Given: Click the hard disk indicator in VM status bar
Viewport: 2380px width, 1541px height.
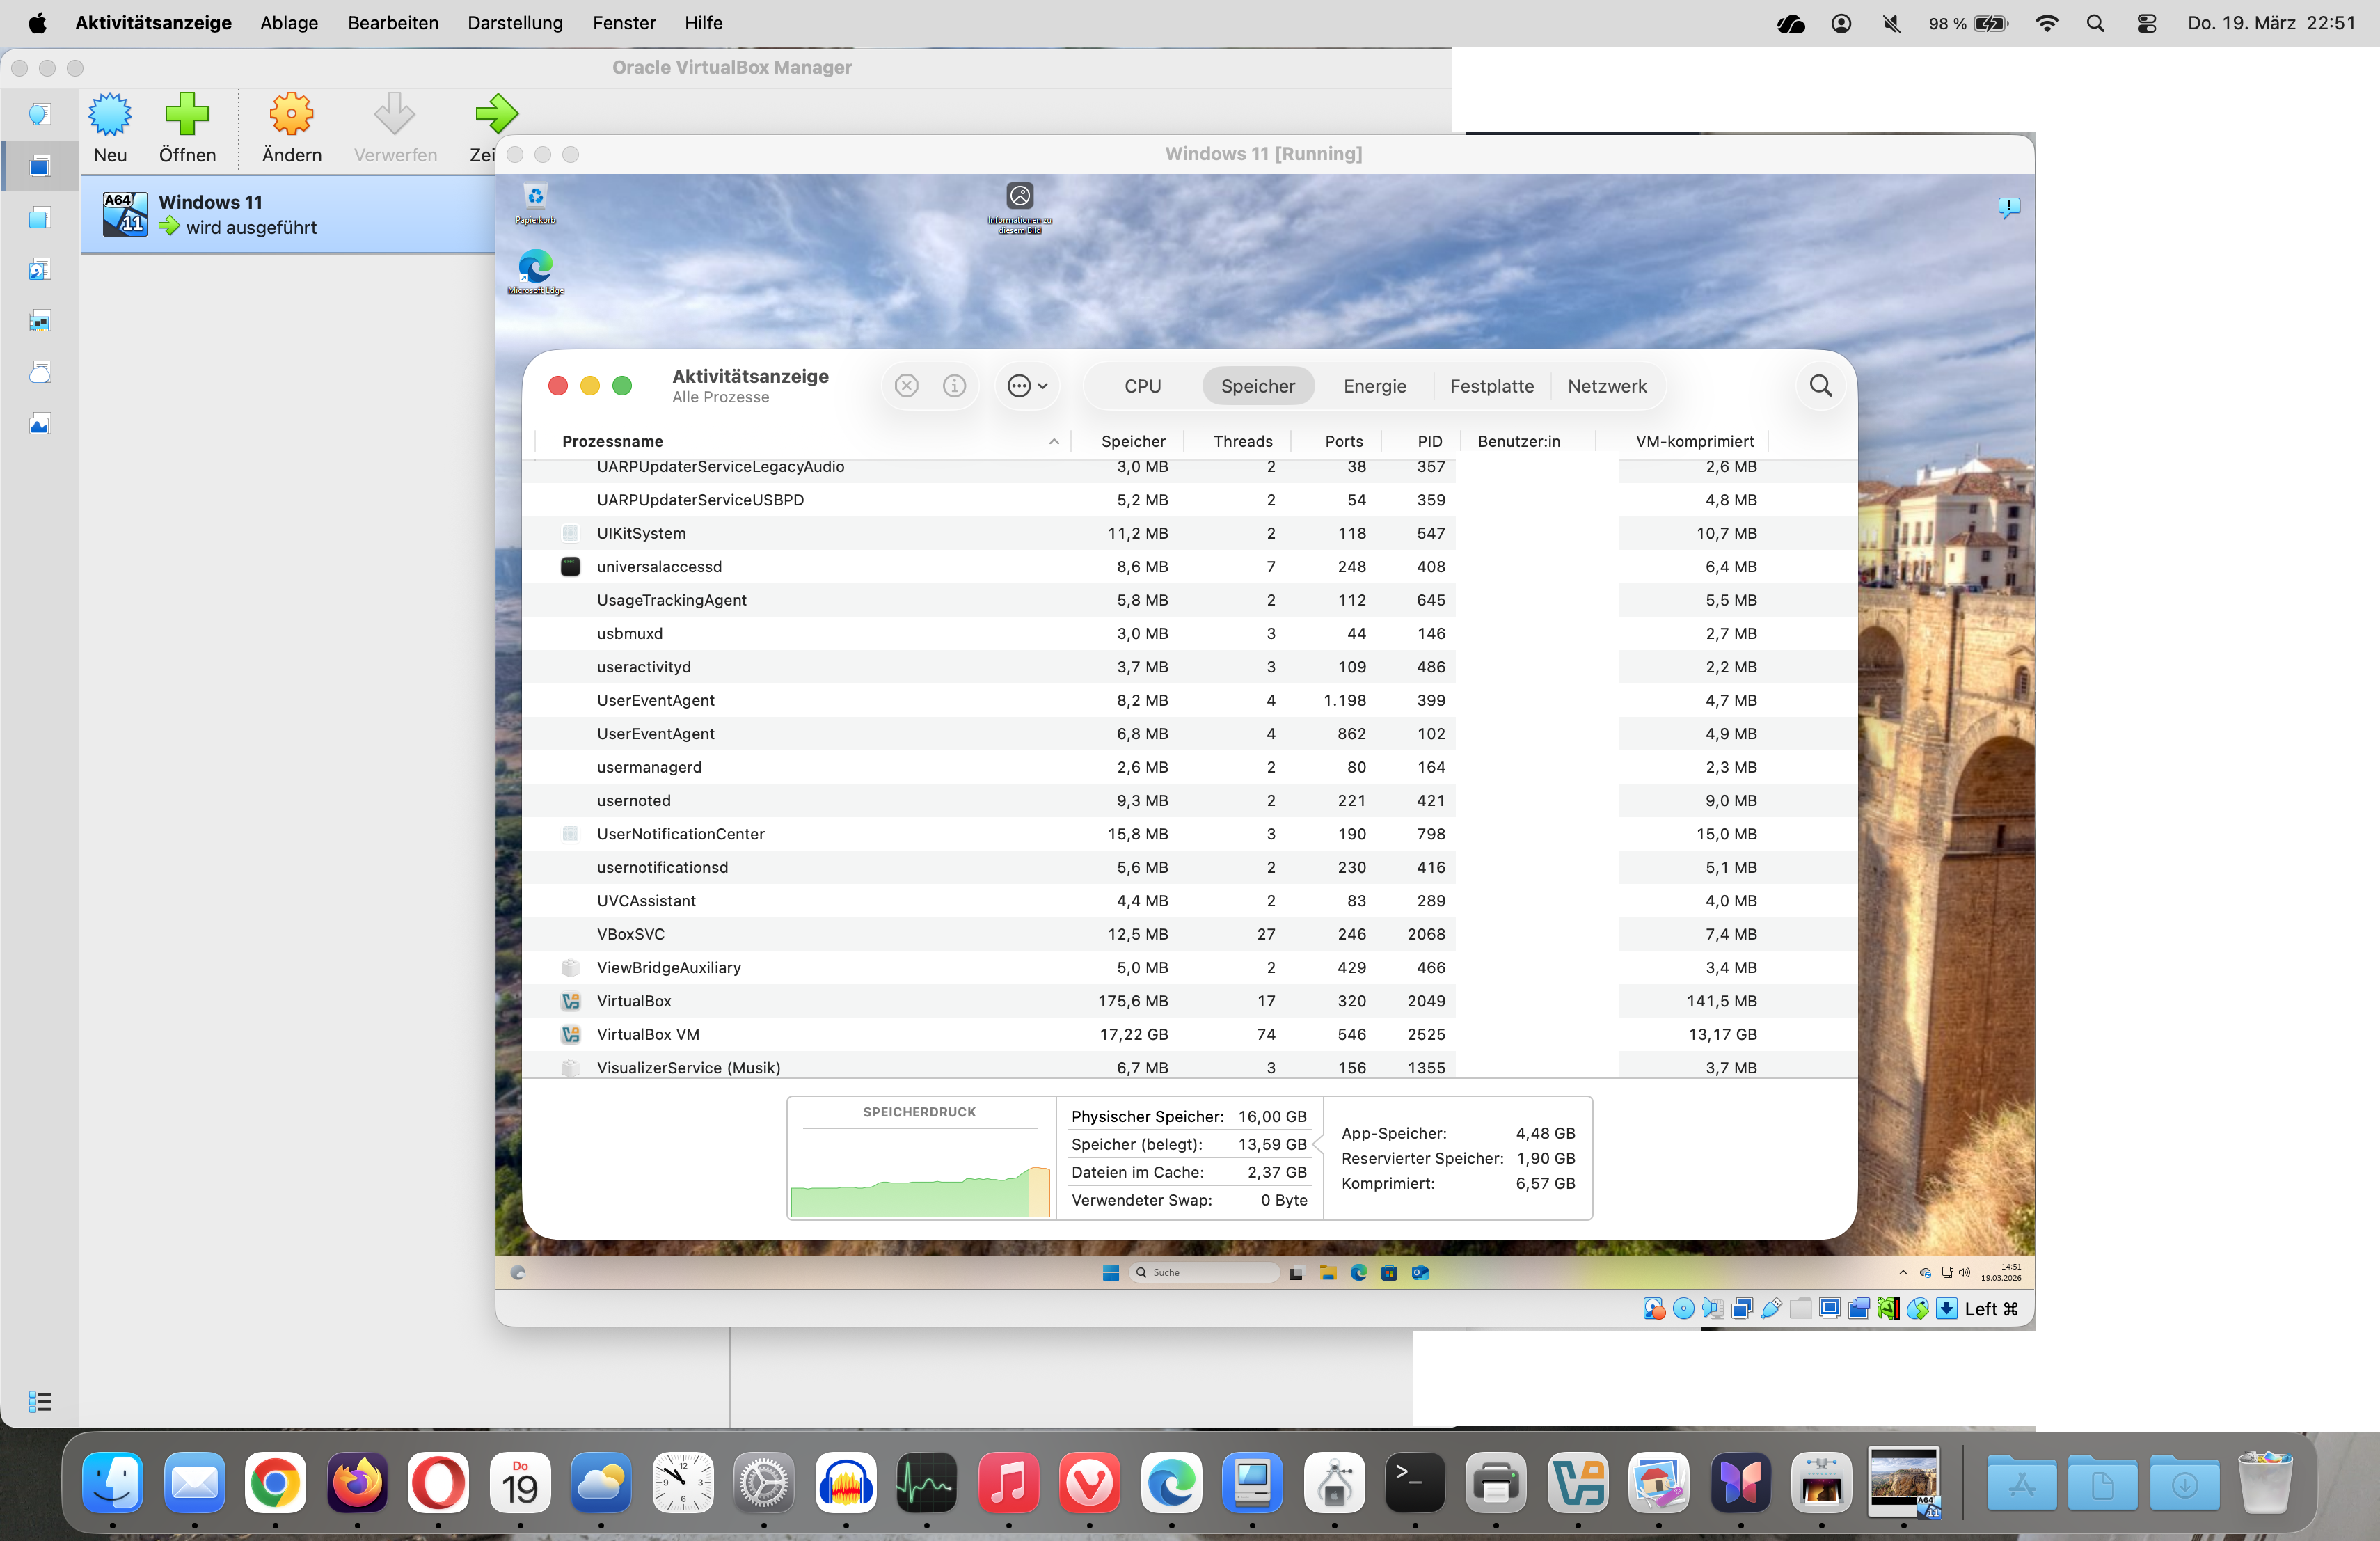Looking at the screenshot, I should point(1654,1309).
